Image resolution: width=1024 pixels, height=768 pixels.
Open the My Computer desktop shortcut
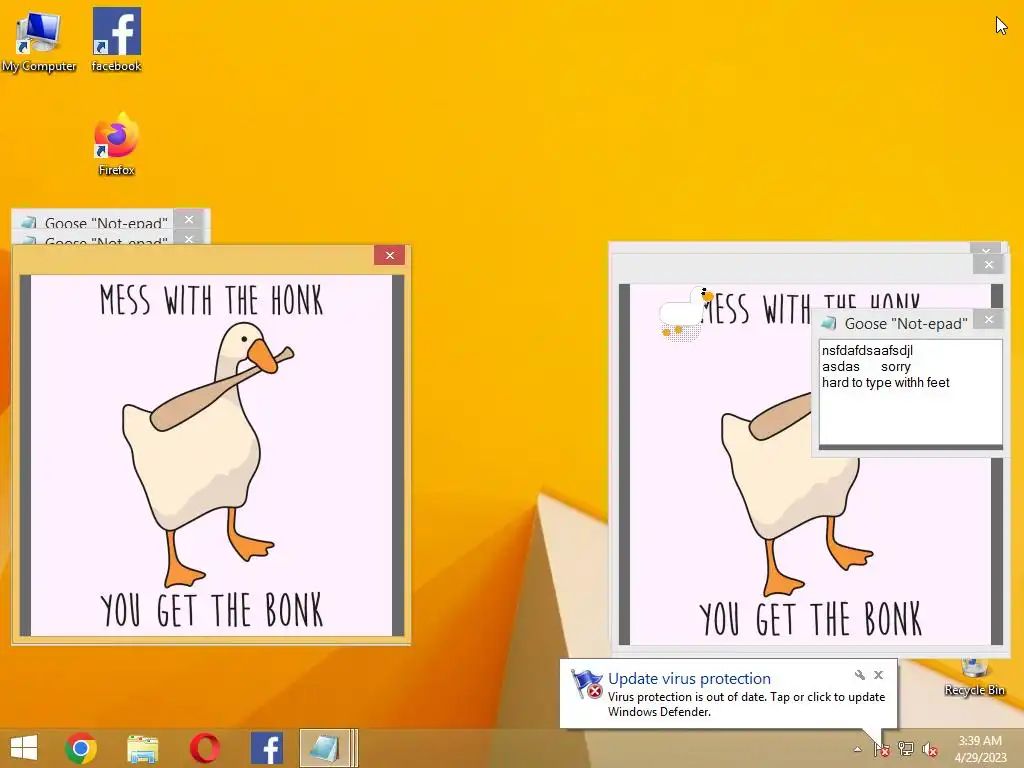[x=39, y=40]
